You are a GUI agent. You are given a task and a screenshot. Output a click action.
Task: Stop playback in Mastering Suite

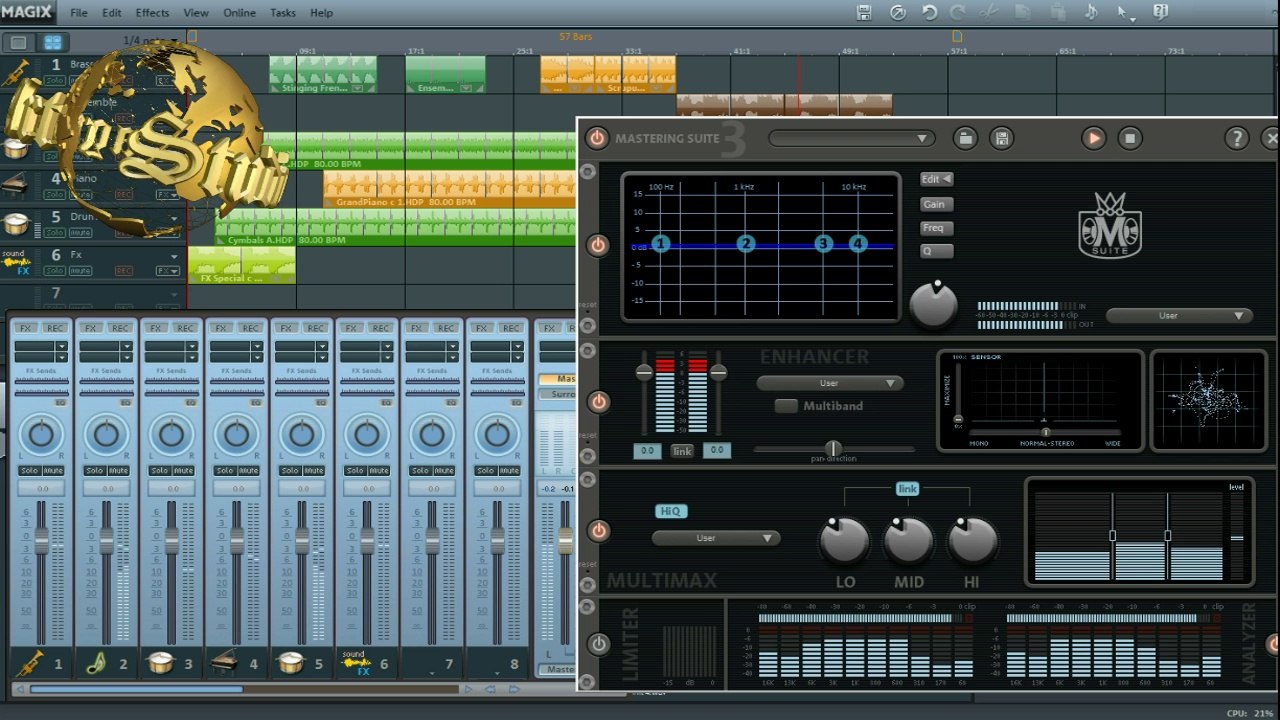1129,139
